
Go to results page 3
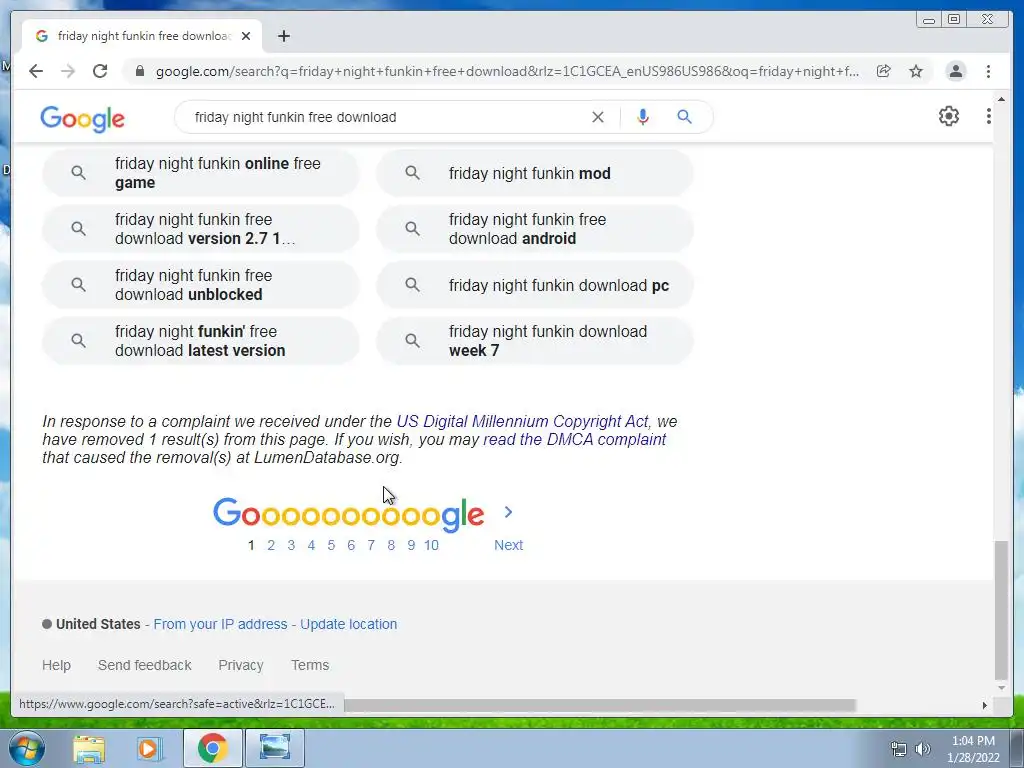291,545
